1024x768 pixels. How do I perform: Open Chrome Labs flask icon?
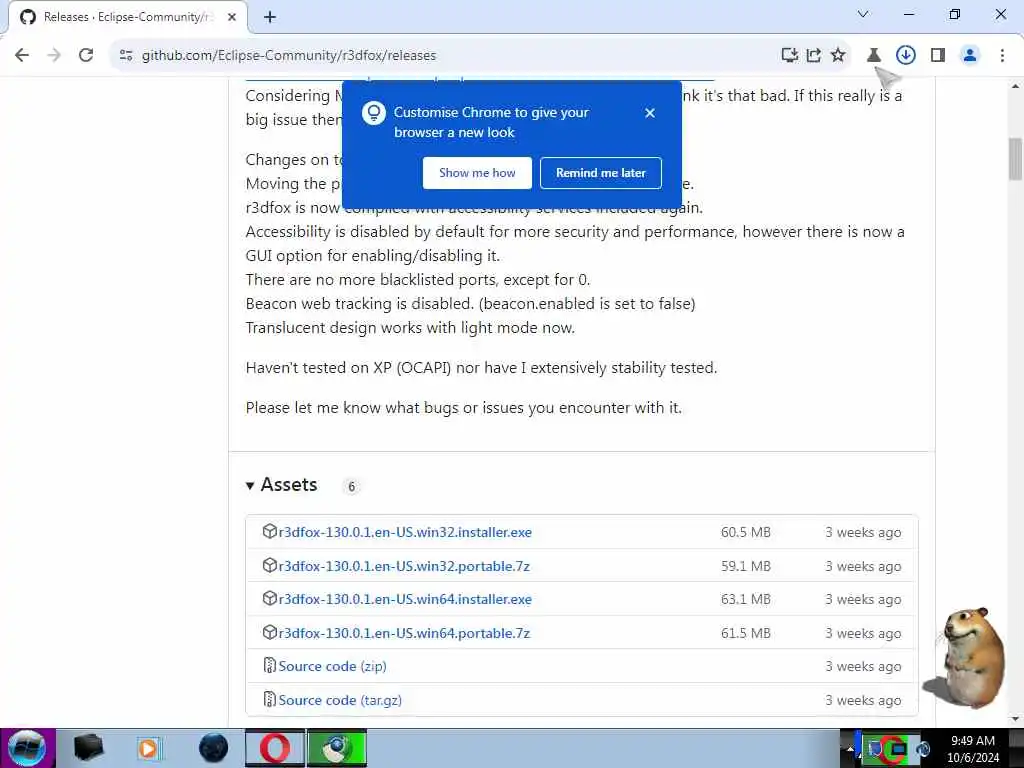(x=874, y=56)
